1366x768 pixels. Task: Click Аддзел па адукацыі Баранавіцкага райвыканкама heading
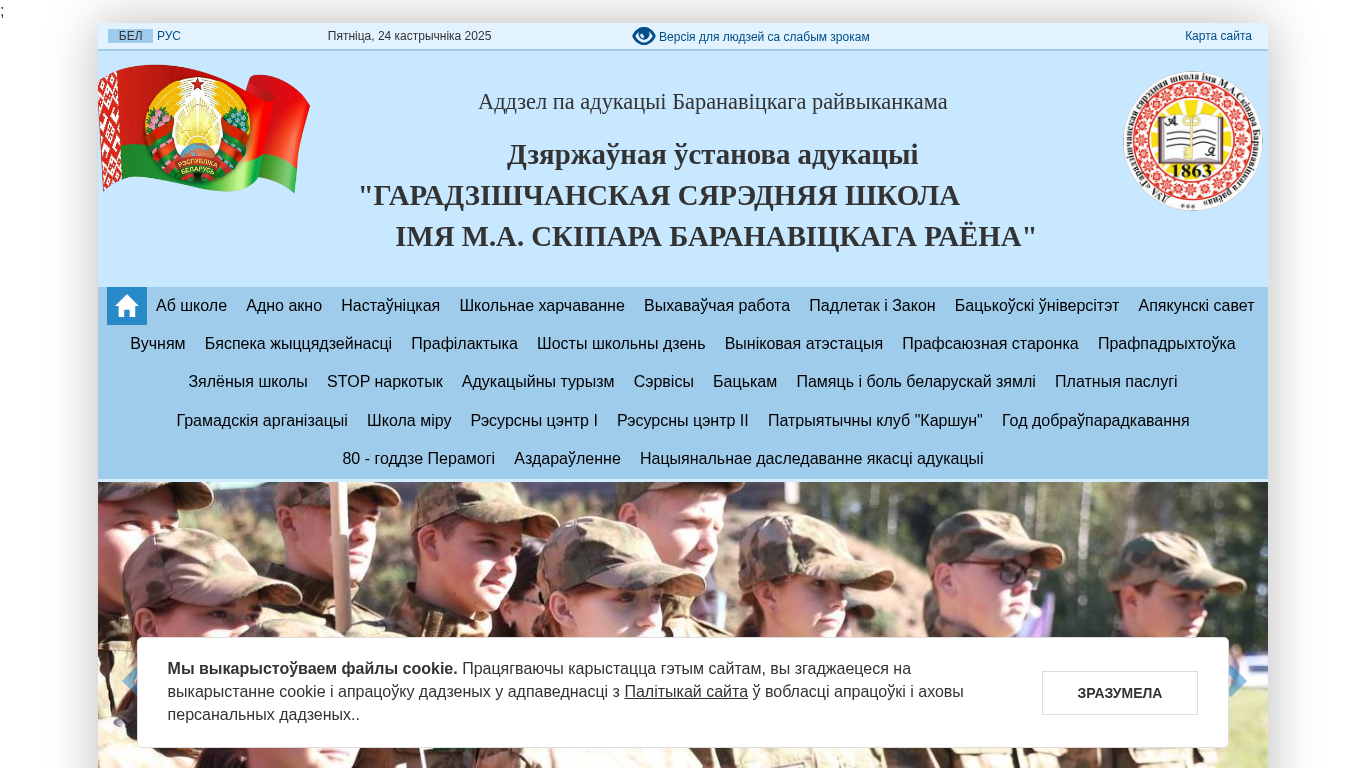[713, 102]
